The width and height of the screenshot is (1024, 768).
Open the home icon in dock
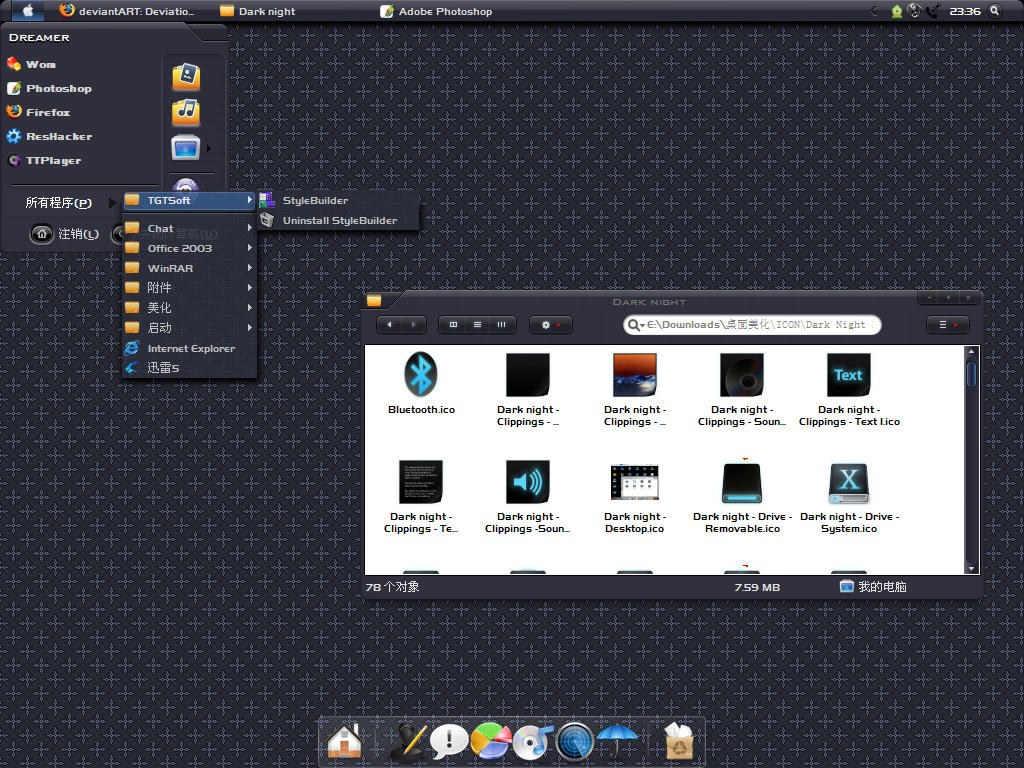coord(344,741)
